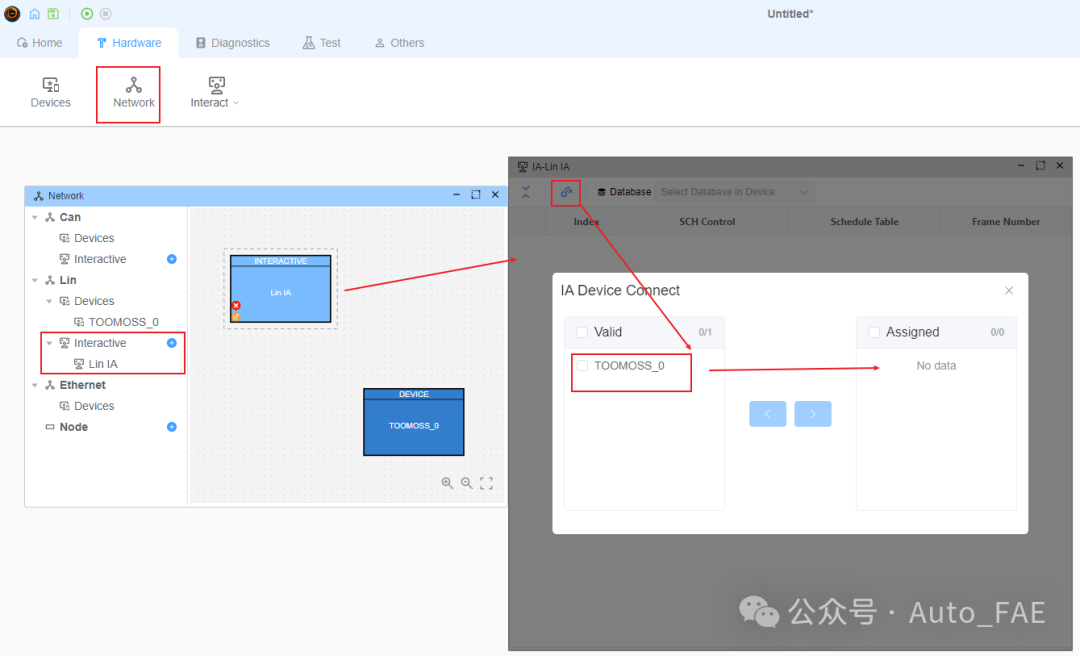Viewport: 1080px width, 656px height.
Task: Close the Network panel
Action: pos(495,195)
